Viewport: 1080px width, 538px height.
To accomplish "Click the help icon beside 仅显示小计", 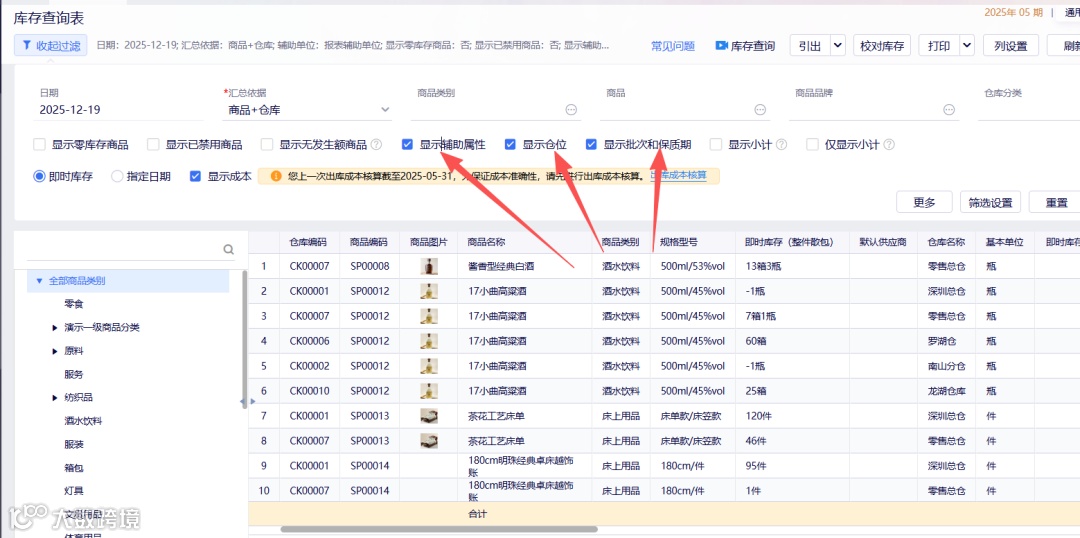I will click(x=889, y=145).
